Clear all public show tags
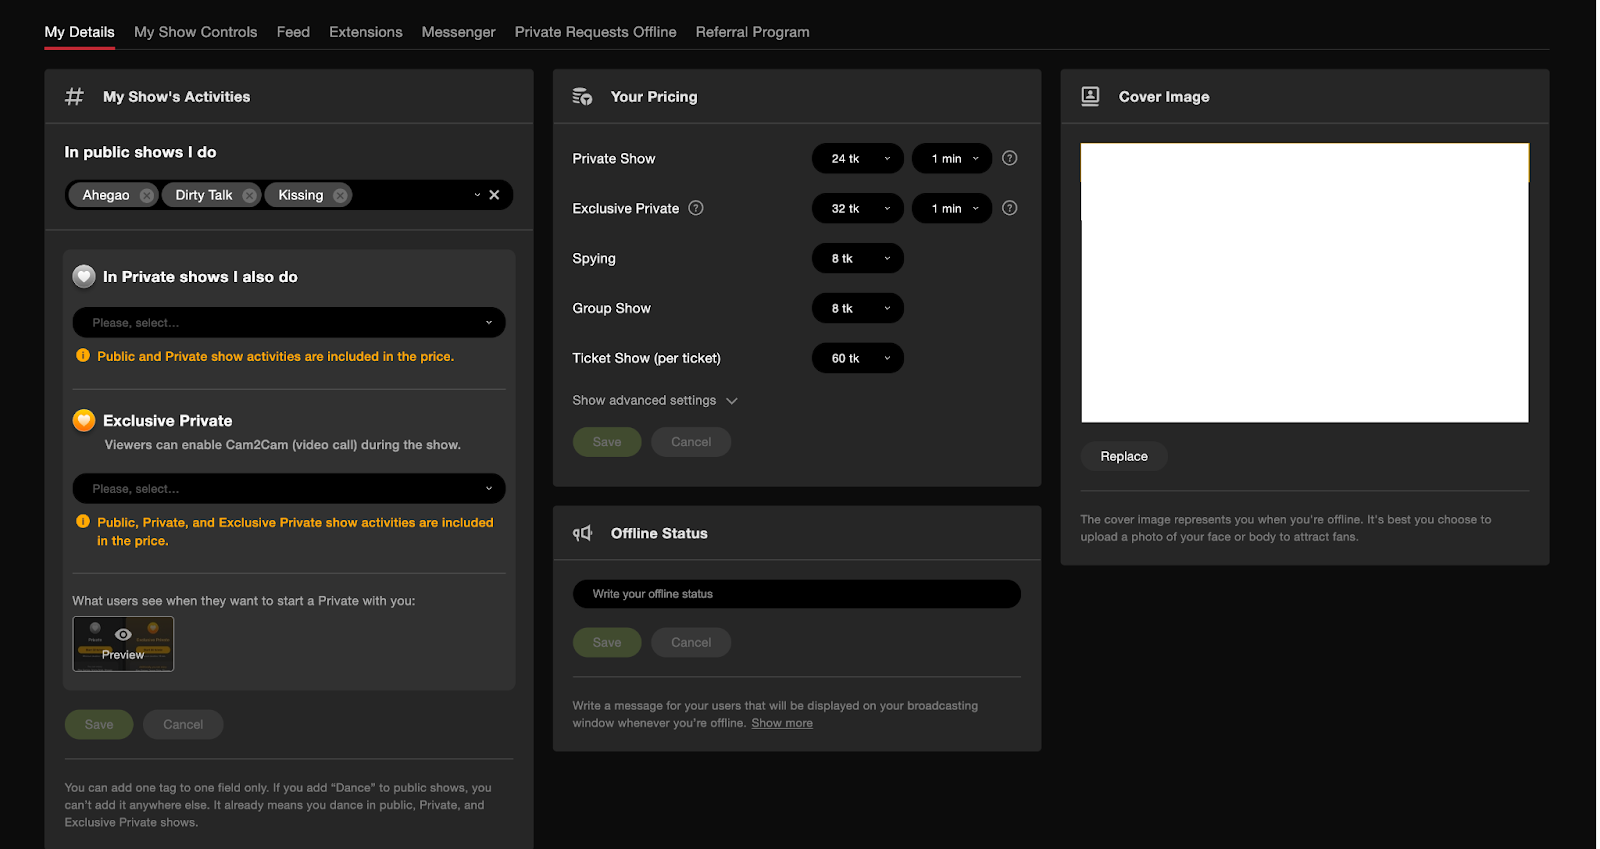 click(x=494, y=195)
